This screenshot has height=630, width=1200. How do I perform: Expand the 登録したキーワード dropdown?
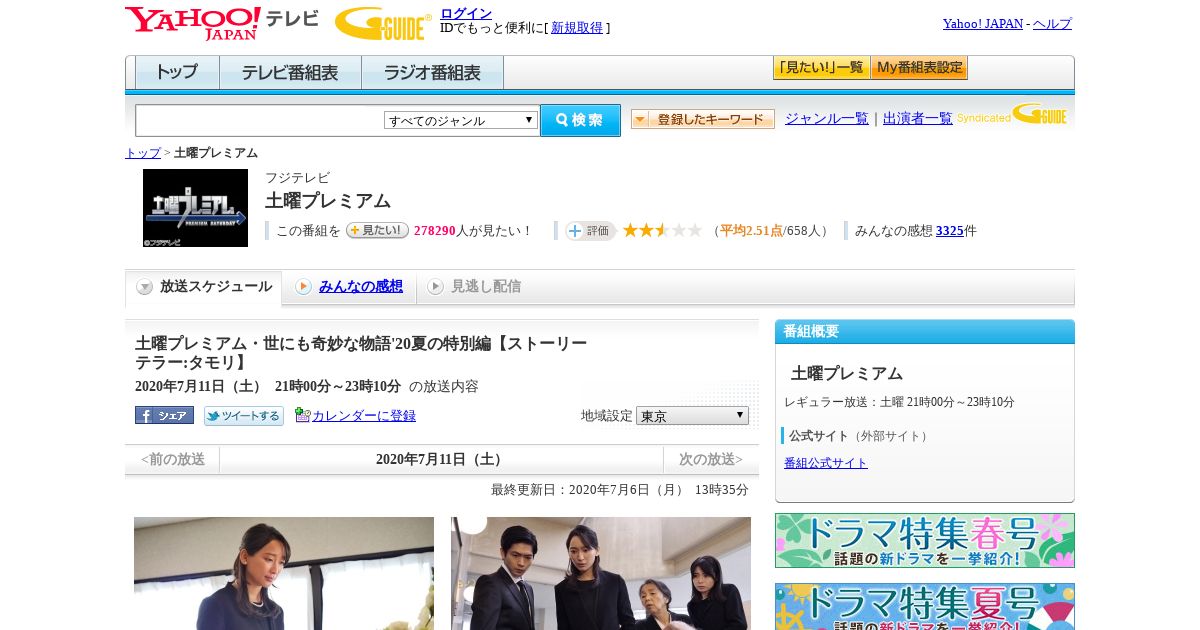pyautogui.click(x=703, y=119)
